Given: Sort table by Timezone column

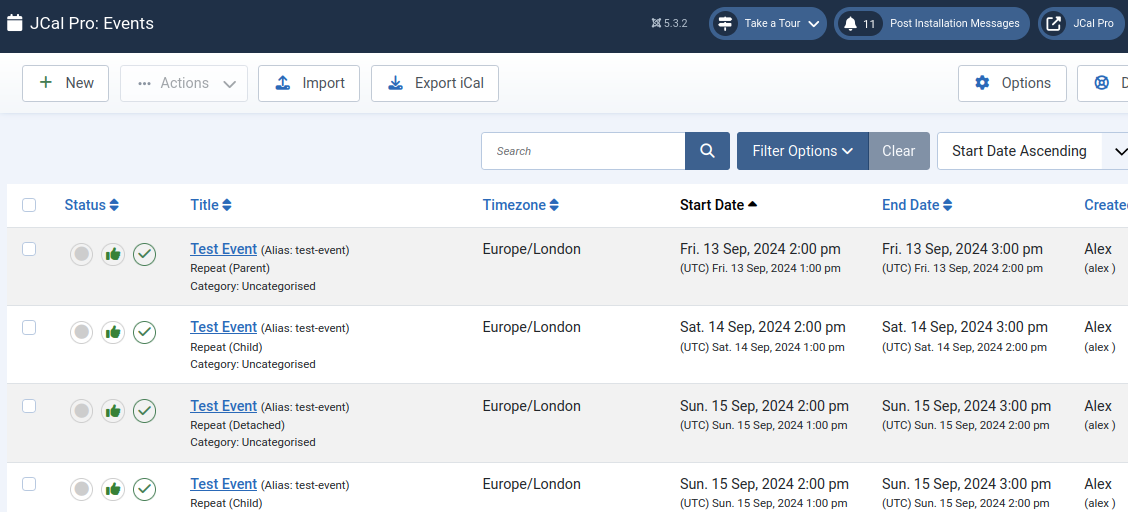Looking at the screenshot, I should click(x=521, y=205).
